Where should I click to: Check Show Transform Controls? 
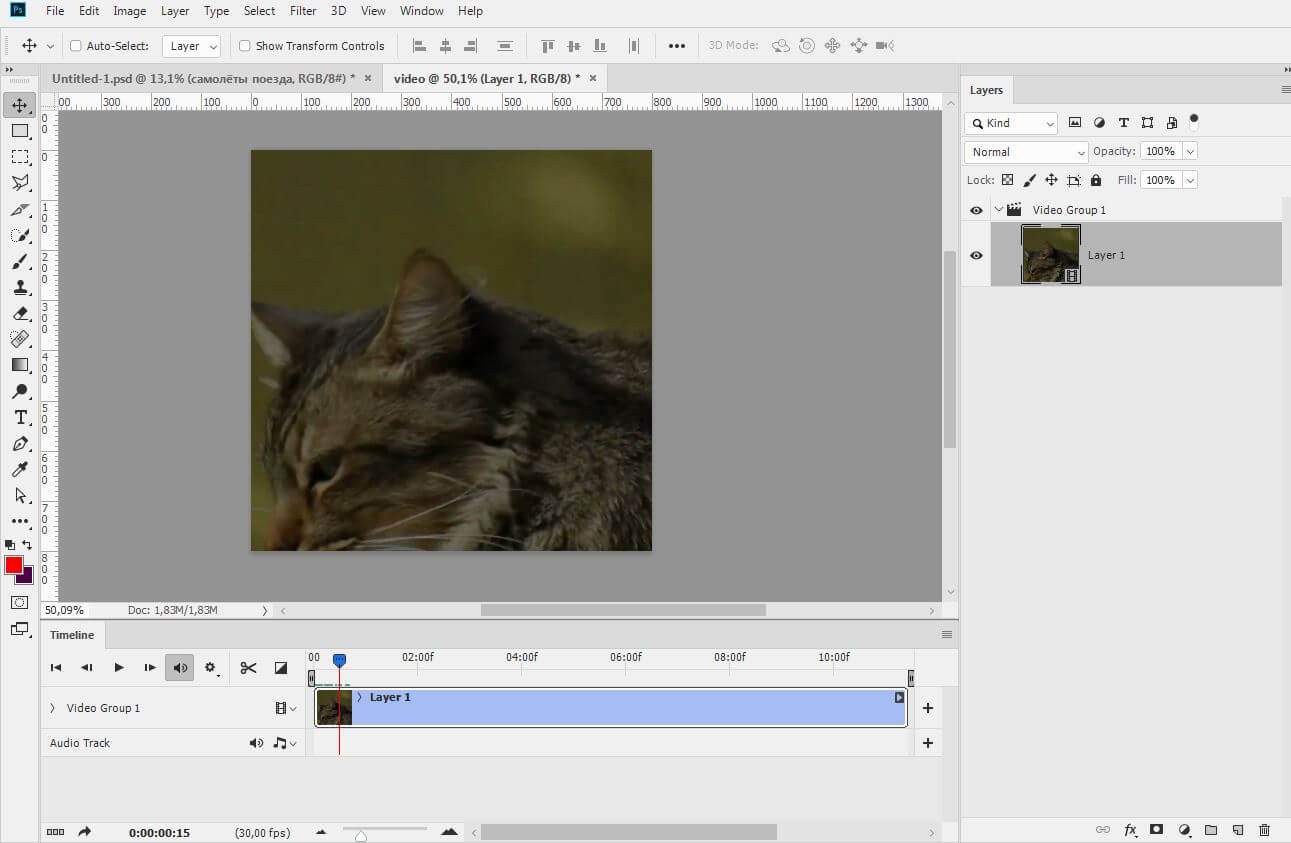(x=245, y=46)
